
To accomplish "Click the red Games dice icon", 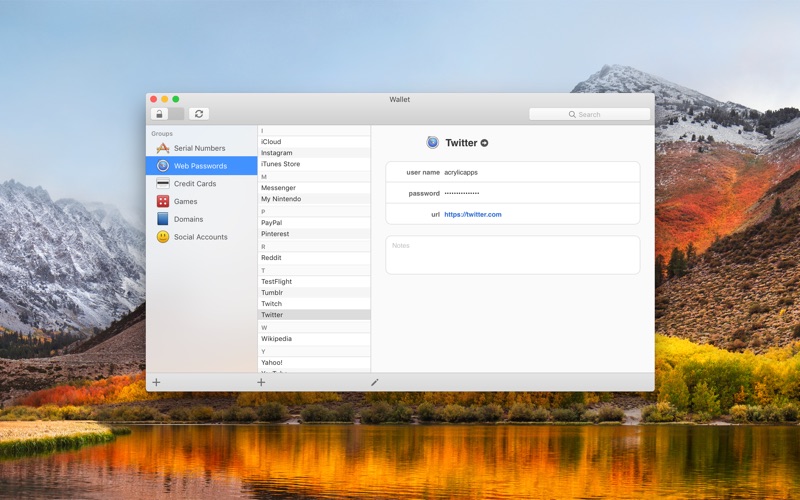I will (x=163, y=202).
